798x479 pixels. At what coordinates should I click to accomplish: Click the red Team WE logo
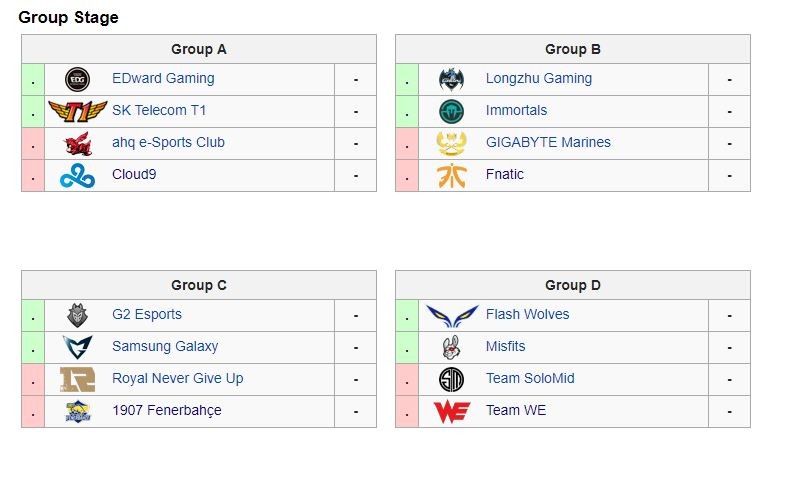point(451,412)
